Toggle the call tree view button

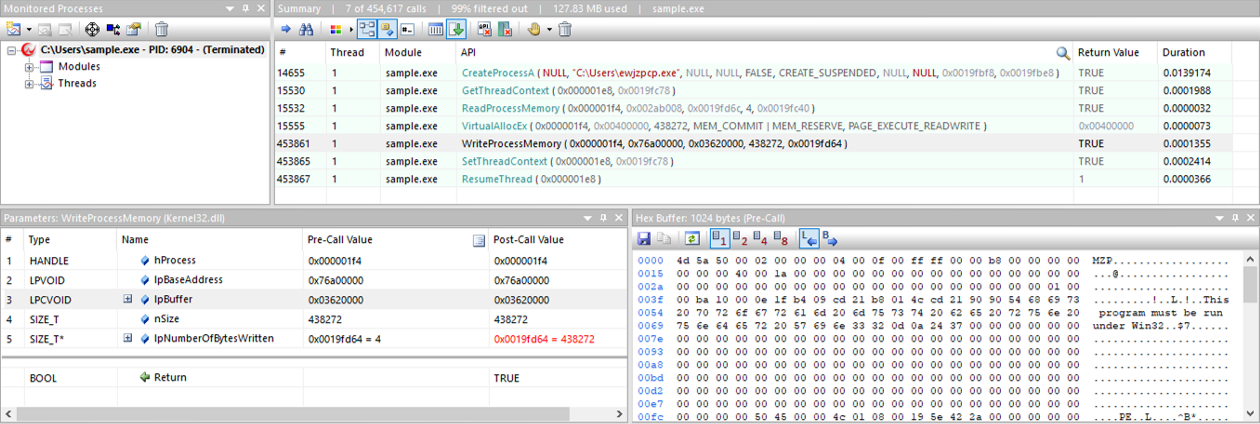(366, 30)
